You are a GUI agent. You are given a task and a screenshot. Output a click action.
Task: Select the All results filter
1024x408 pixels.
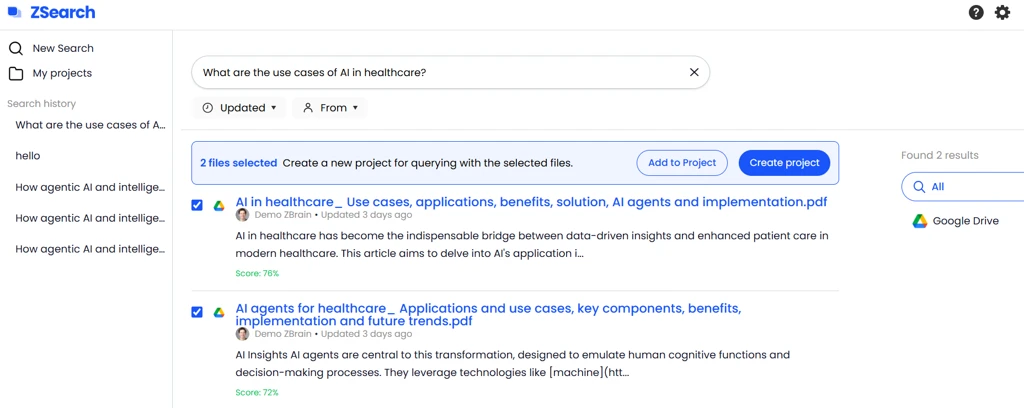[937, 187]
